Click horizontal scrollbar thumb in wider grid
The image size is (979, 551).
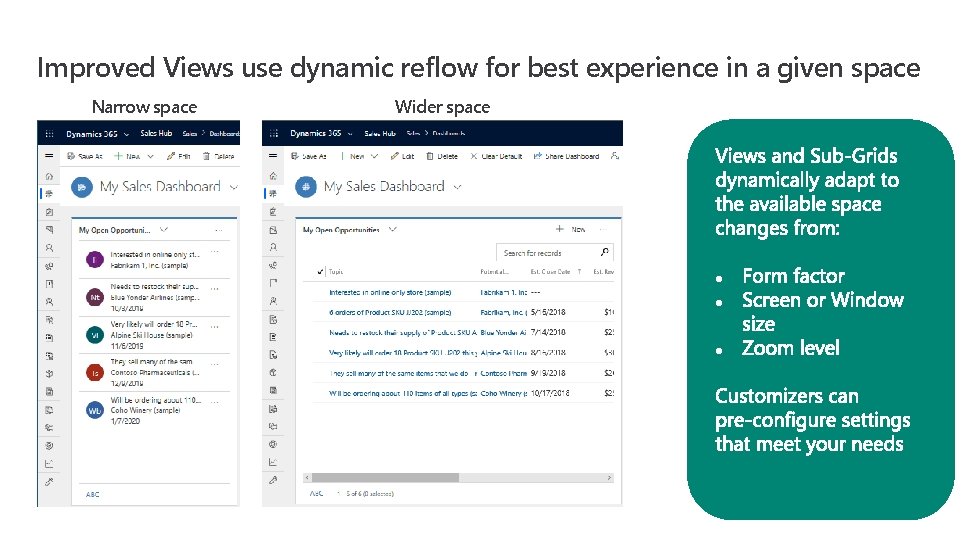[x=385, y=477]
